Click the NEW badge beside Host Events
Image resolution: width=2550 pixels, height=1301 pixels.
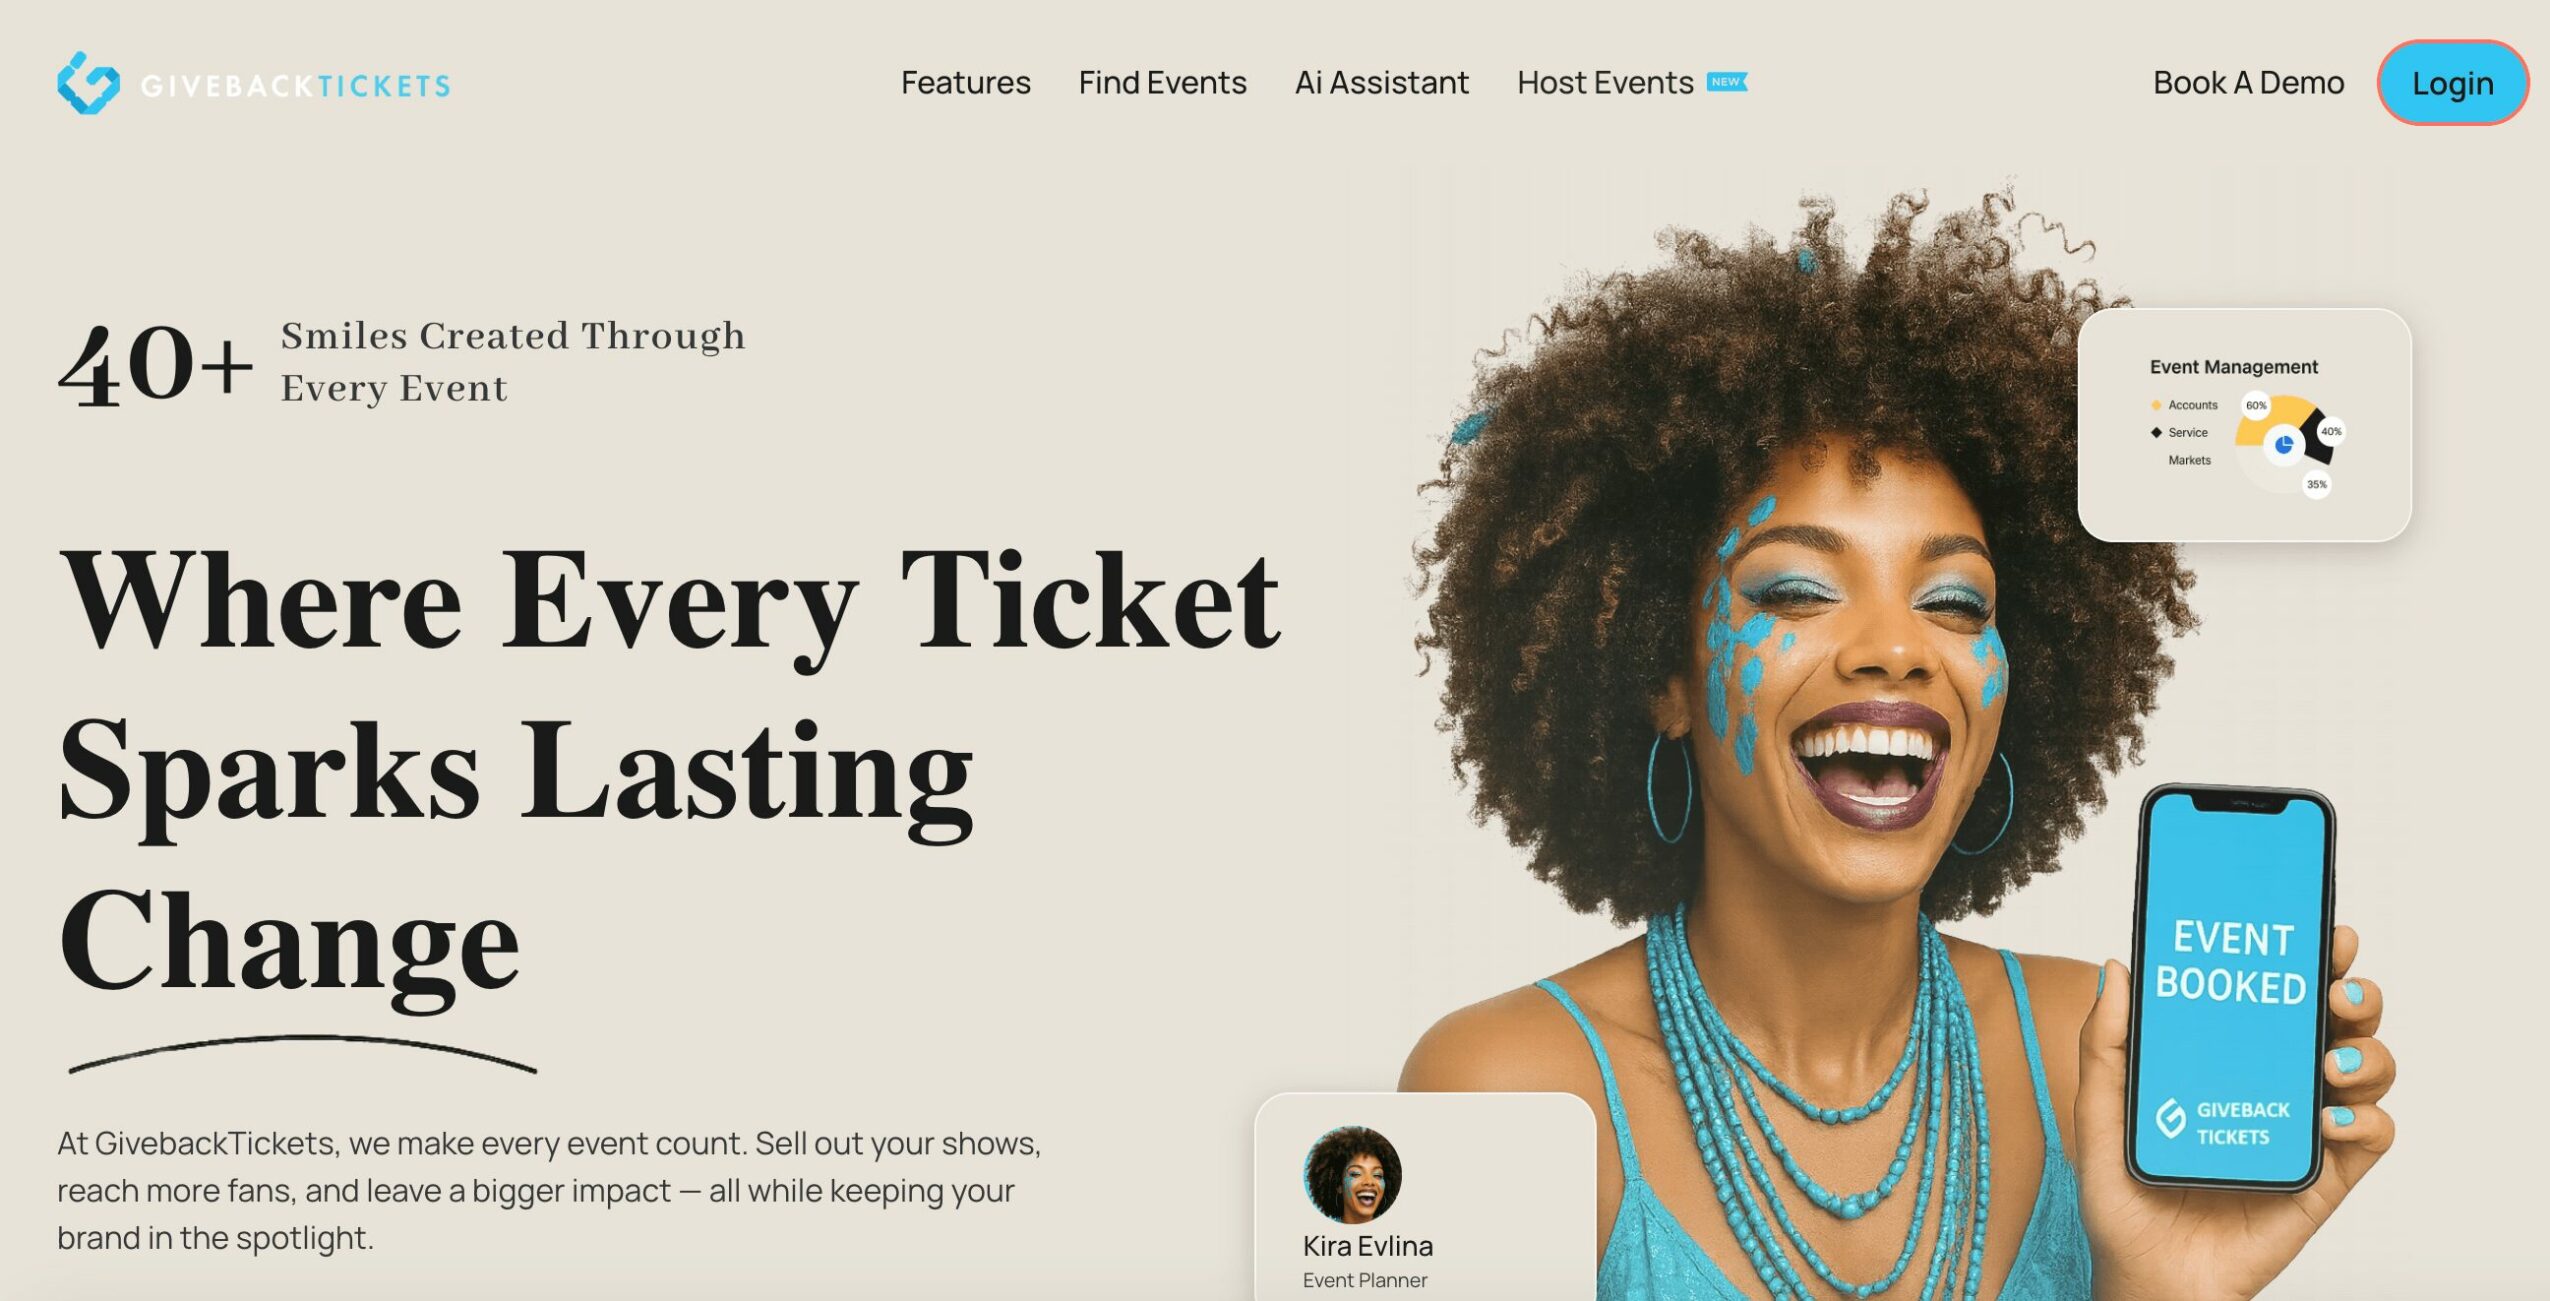[1727, 82]
